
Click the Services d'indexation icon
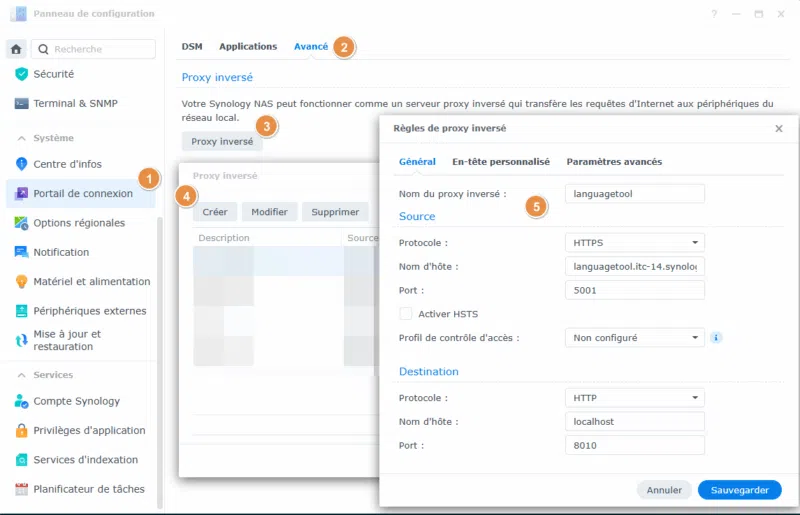(21, 460)
